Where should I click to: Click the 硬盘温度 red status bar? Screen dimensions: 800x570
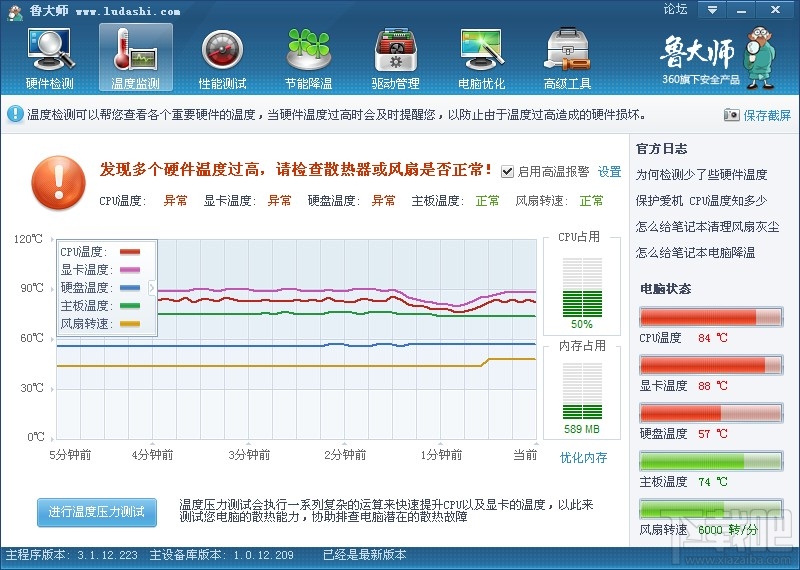[711, 413]
